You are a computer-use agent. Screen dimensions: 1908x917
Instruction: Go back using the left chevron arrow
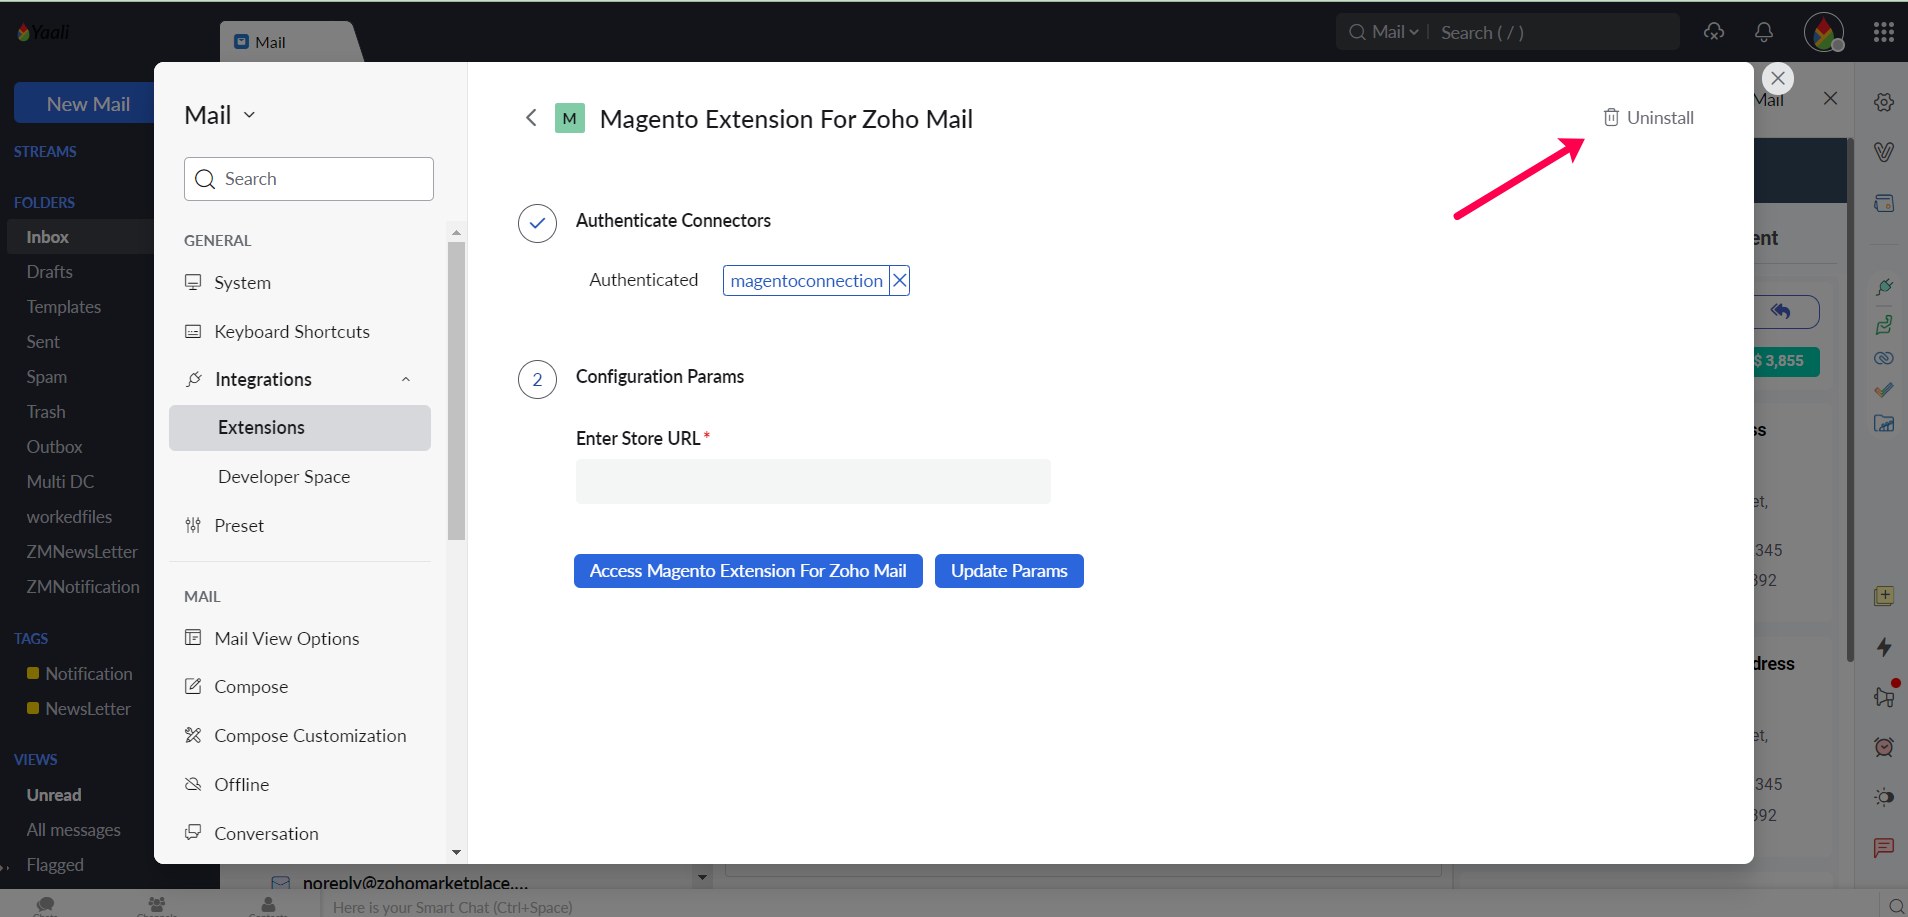click(531, 118)
